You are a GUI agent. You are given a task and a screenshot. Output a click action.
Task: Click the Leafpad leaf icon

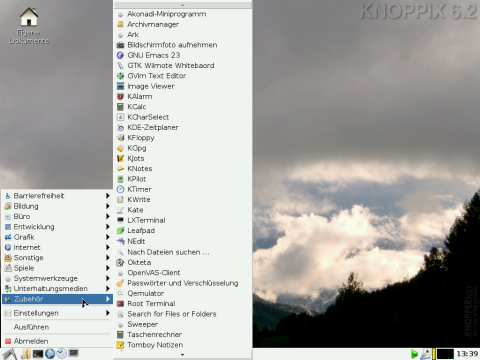[120, 231]
